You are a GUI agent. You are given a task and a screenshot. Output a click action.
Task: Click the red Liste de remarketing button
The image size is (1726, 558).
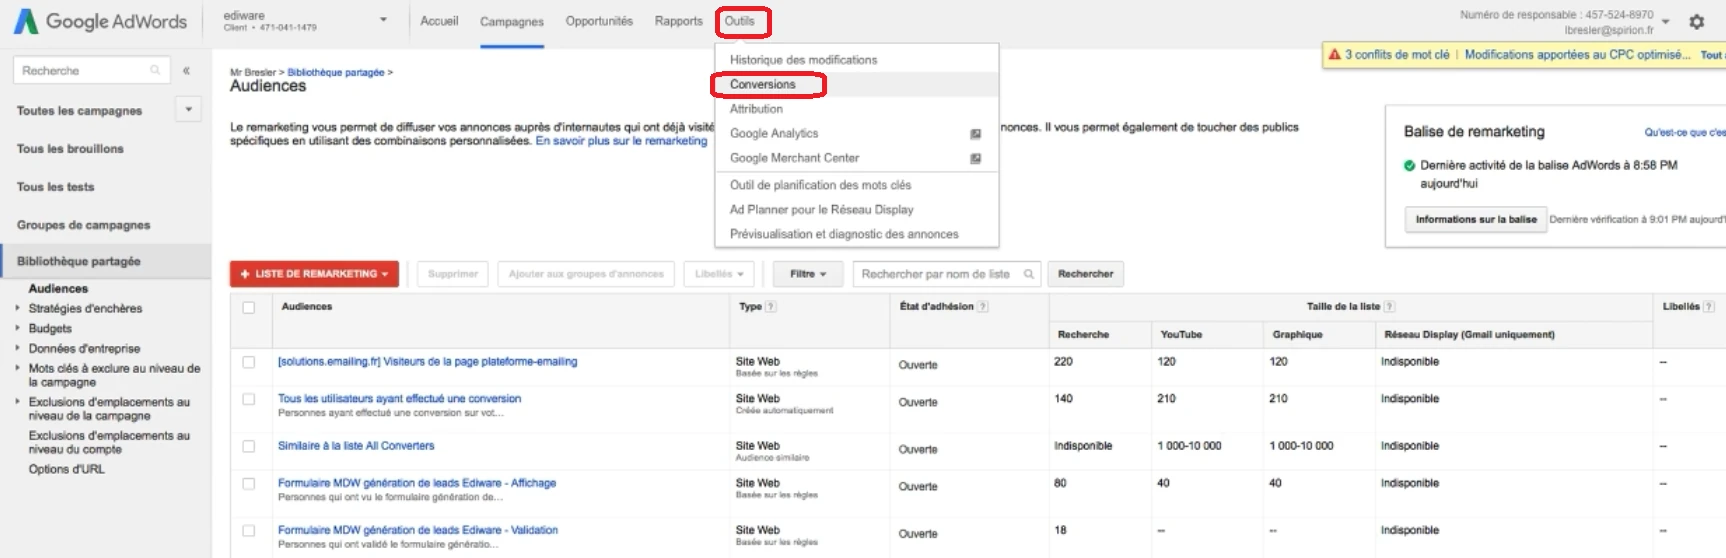coord(314,274)
